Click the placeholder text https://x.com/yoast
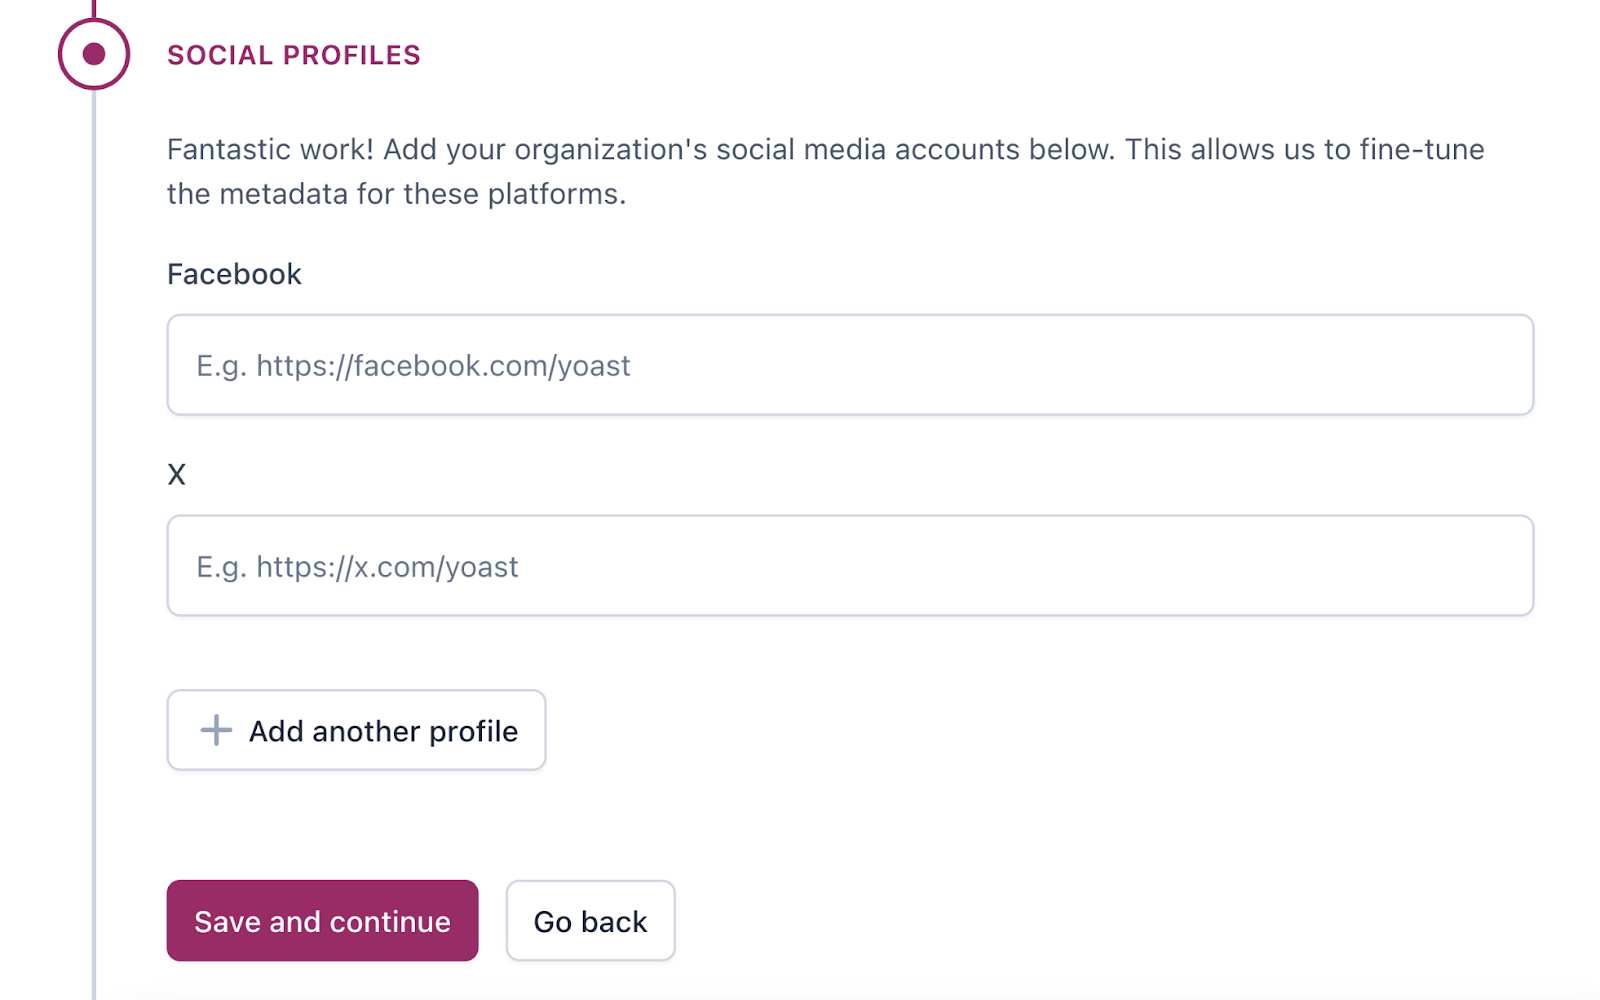The height and width of the screenshot is (1000, 1600). 357,565
